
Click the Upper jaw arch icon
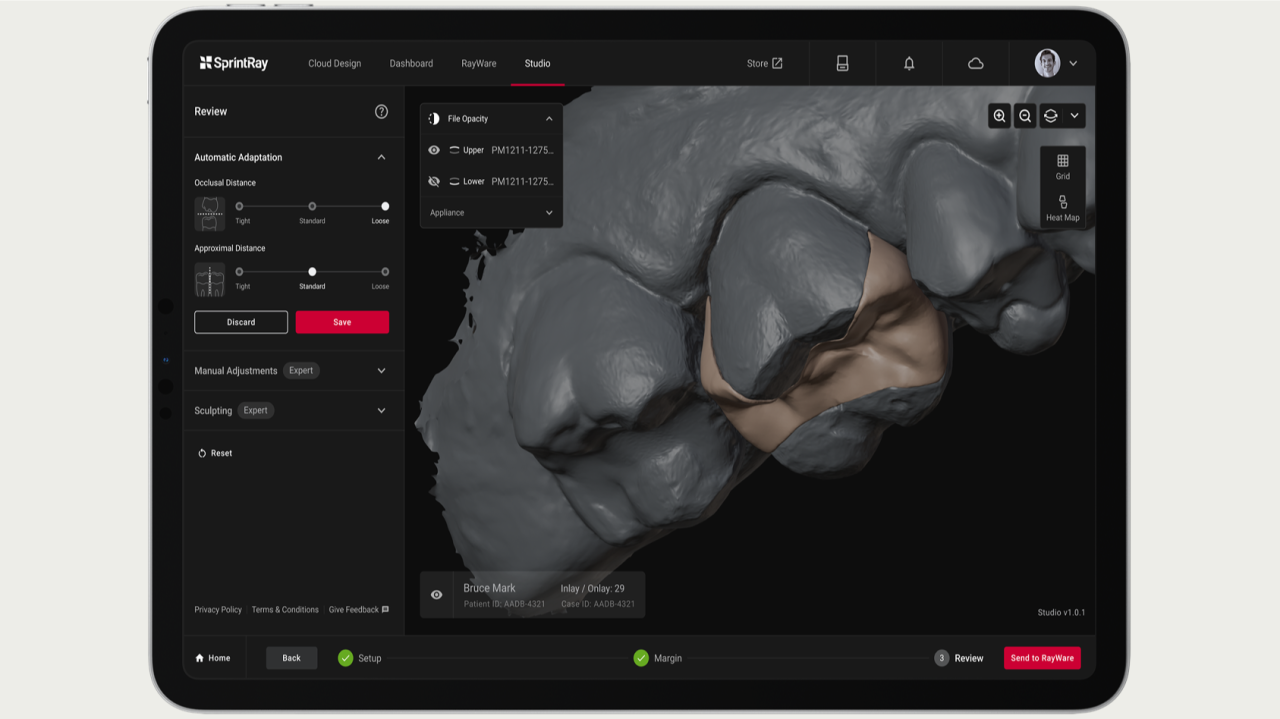point(454,150)
